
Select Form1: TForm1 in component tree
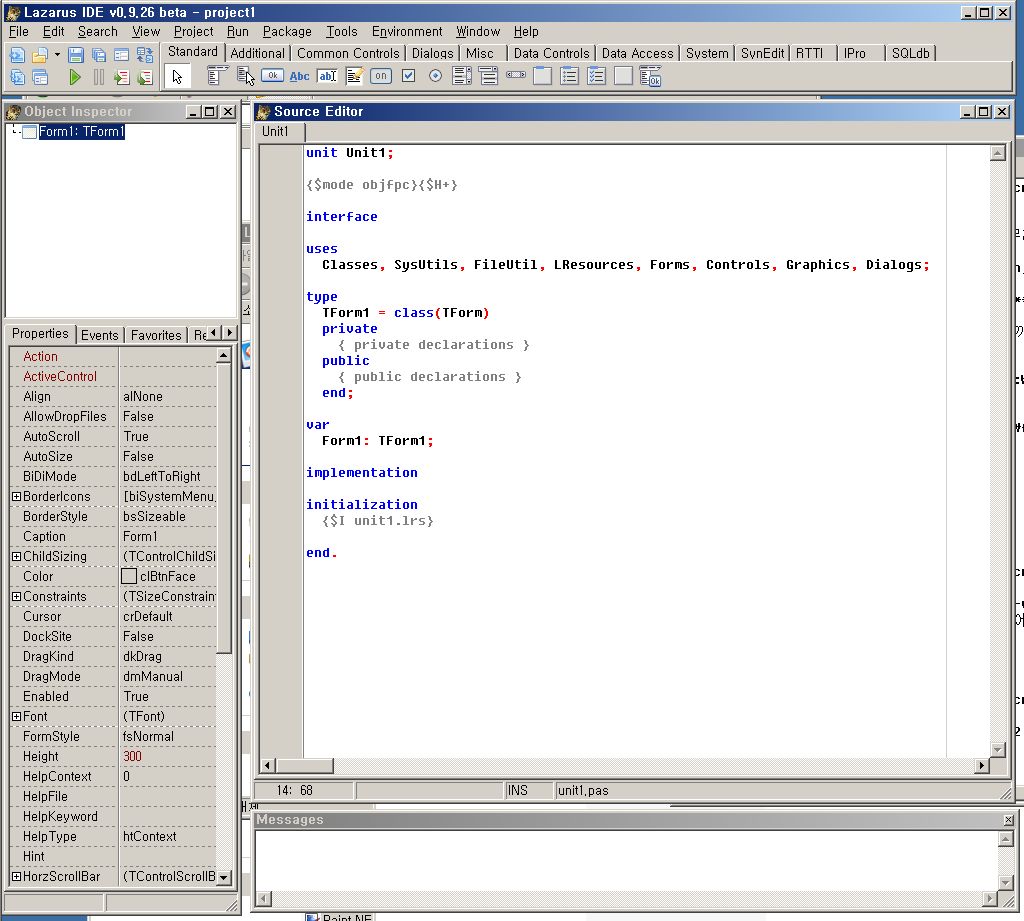(81, 131)
